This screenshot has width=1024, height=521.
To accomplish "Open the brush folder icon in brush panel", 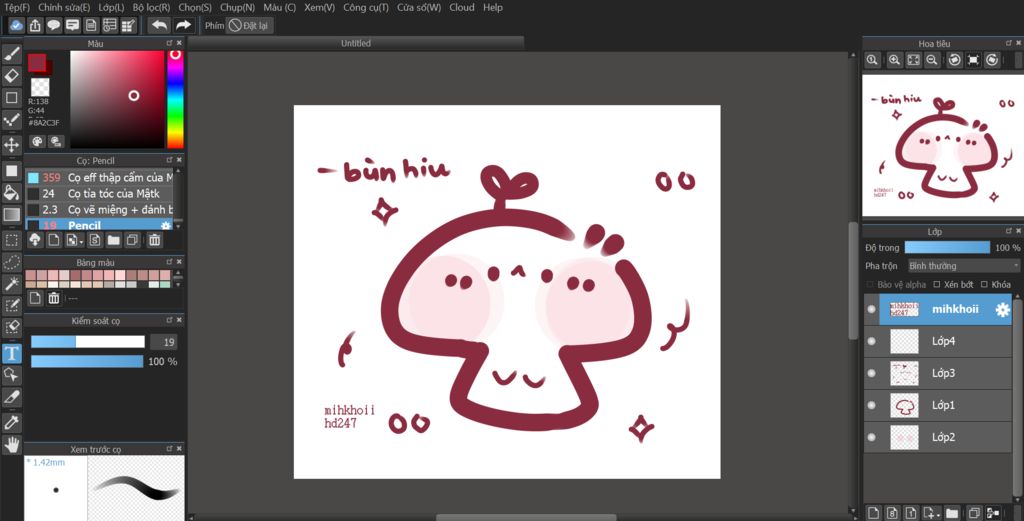I will [x=114, y=240].
